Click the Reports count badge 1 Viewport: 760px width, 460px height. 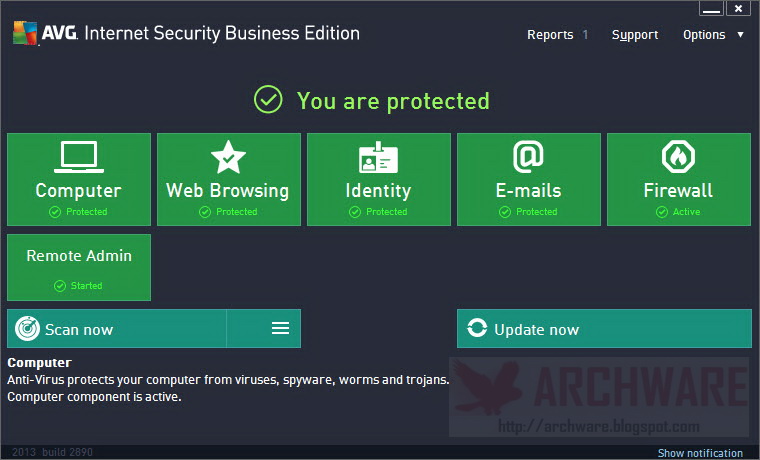click(x=585, y=35)
